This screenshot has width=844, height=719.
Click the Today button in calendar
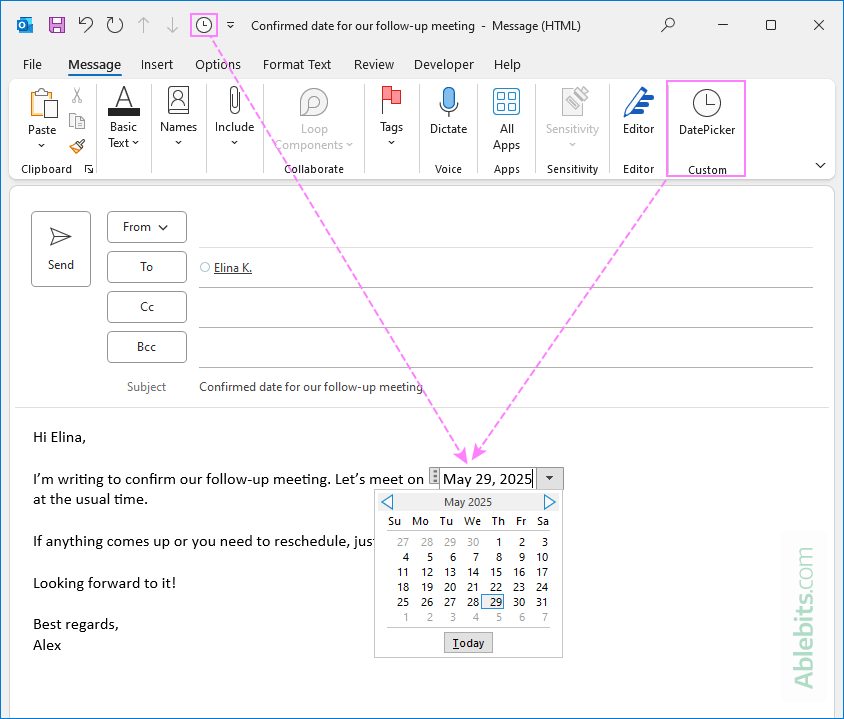pos(468,643)
